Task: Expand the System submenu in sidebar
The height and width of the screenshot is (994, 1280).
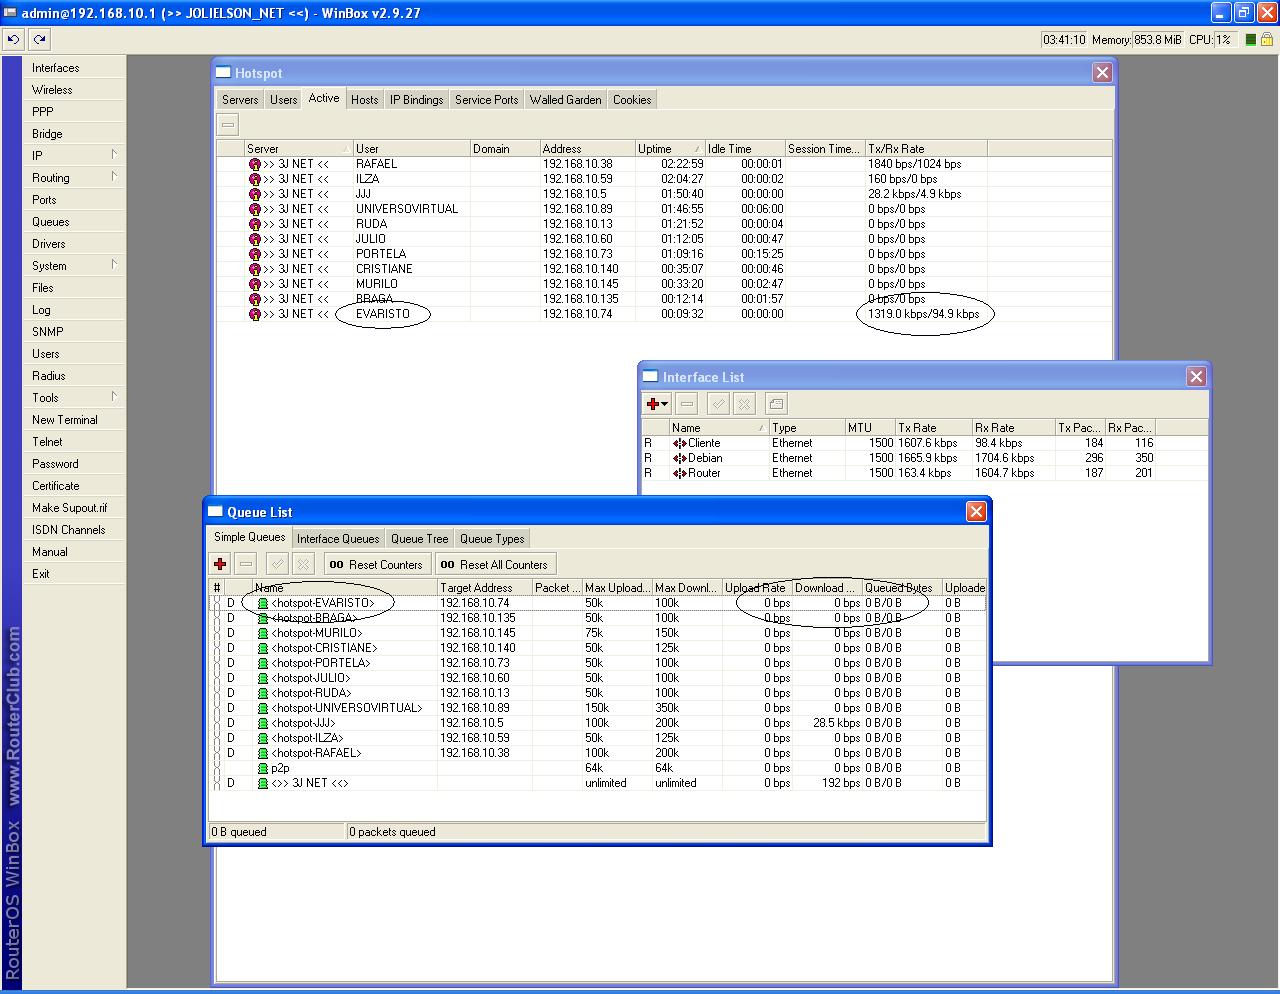Action: click(x=114, y=265)
